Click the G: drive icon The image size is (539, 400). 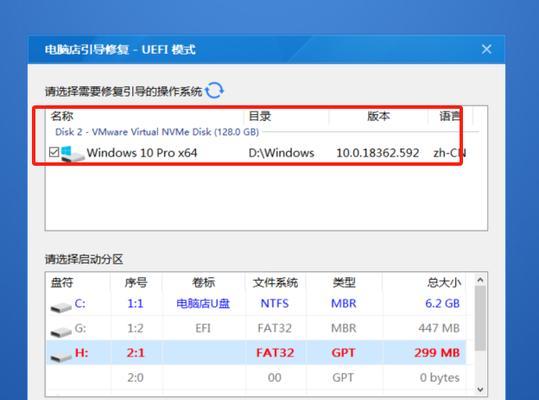[61, 330]
